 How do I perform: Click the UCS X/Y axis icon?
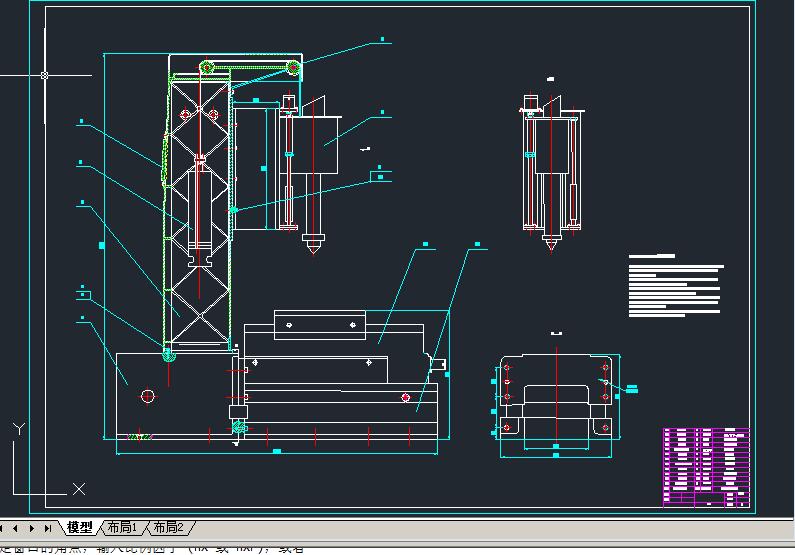[48, 459]
